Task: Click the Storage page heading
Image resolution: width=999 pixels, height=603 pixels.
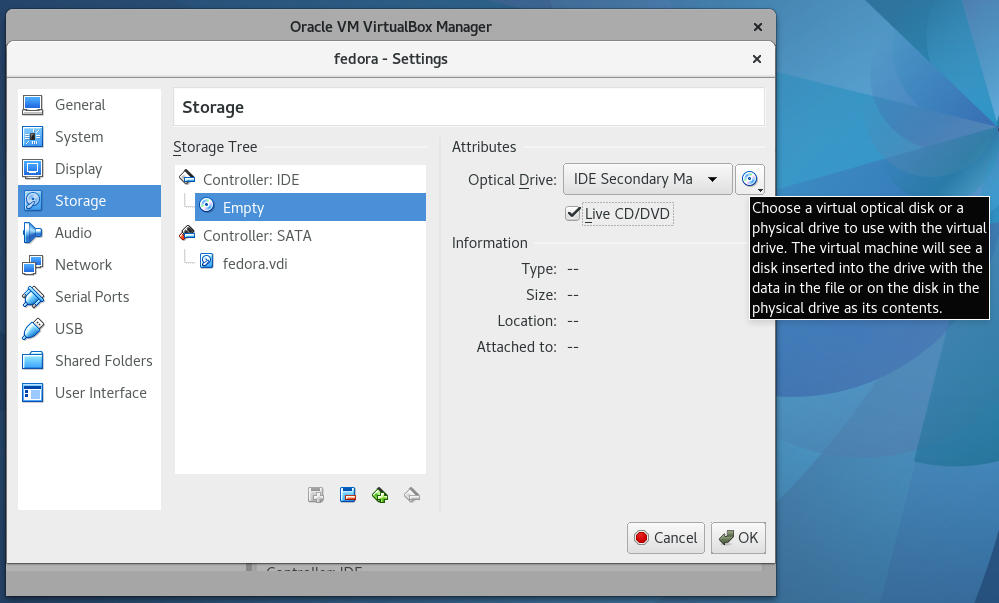Action: click(x=213, y=107)
